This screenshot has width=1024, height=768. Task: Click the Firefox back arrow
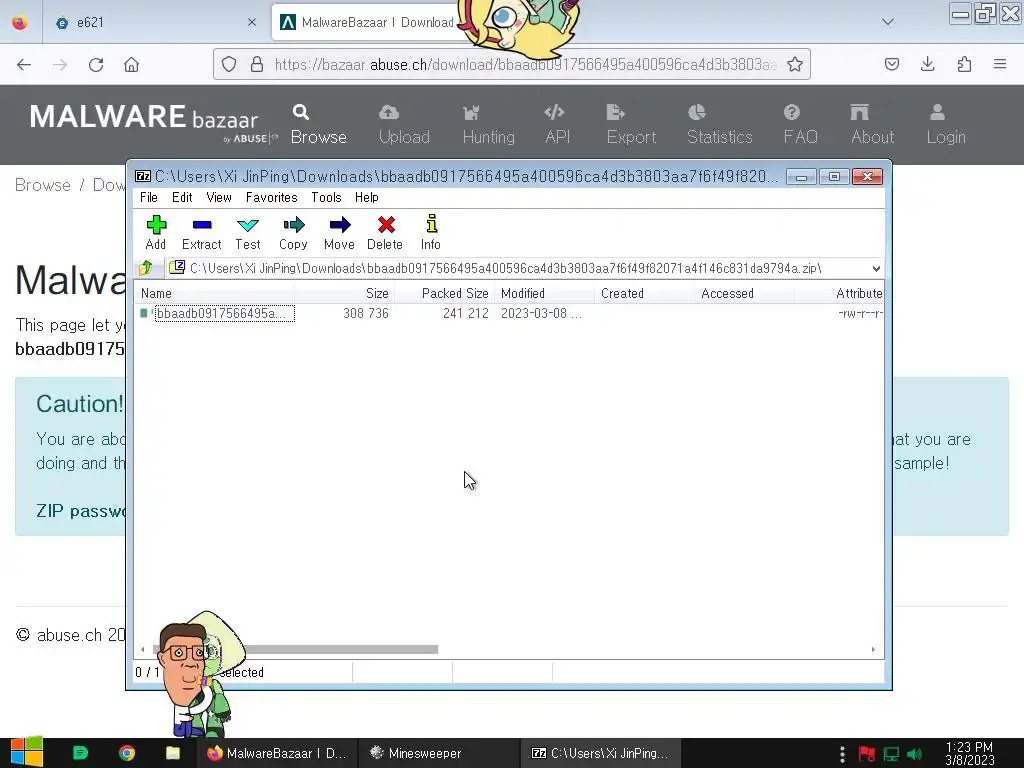pos(24,64)
